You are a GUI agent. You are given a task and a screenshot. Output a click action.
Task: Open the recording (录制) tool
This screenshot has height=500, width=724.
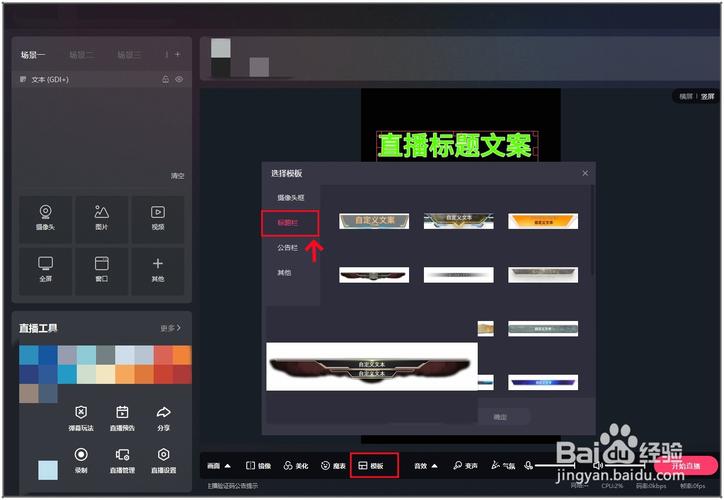pos(81,460)
